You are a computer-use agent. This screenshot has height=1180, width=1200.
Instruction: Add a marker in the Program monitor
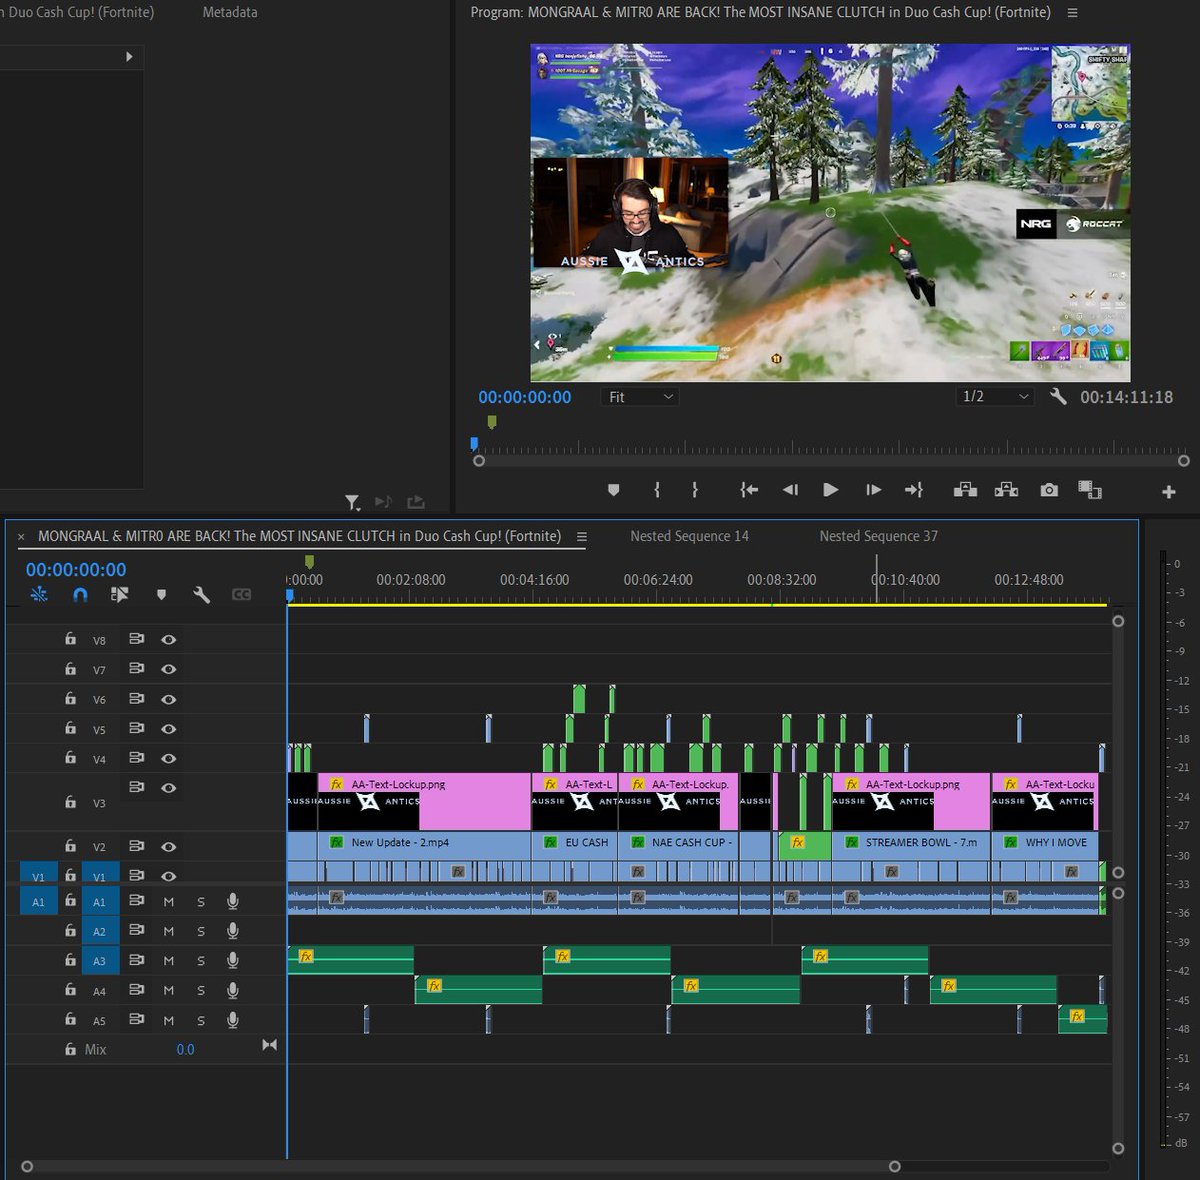click(613, 490)
